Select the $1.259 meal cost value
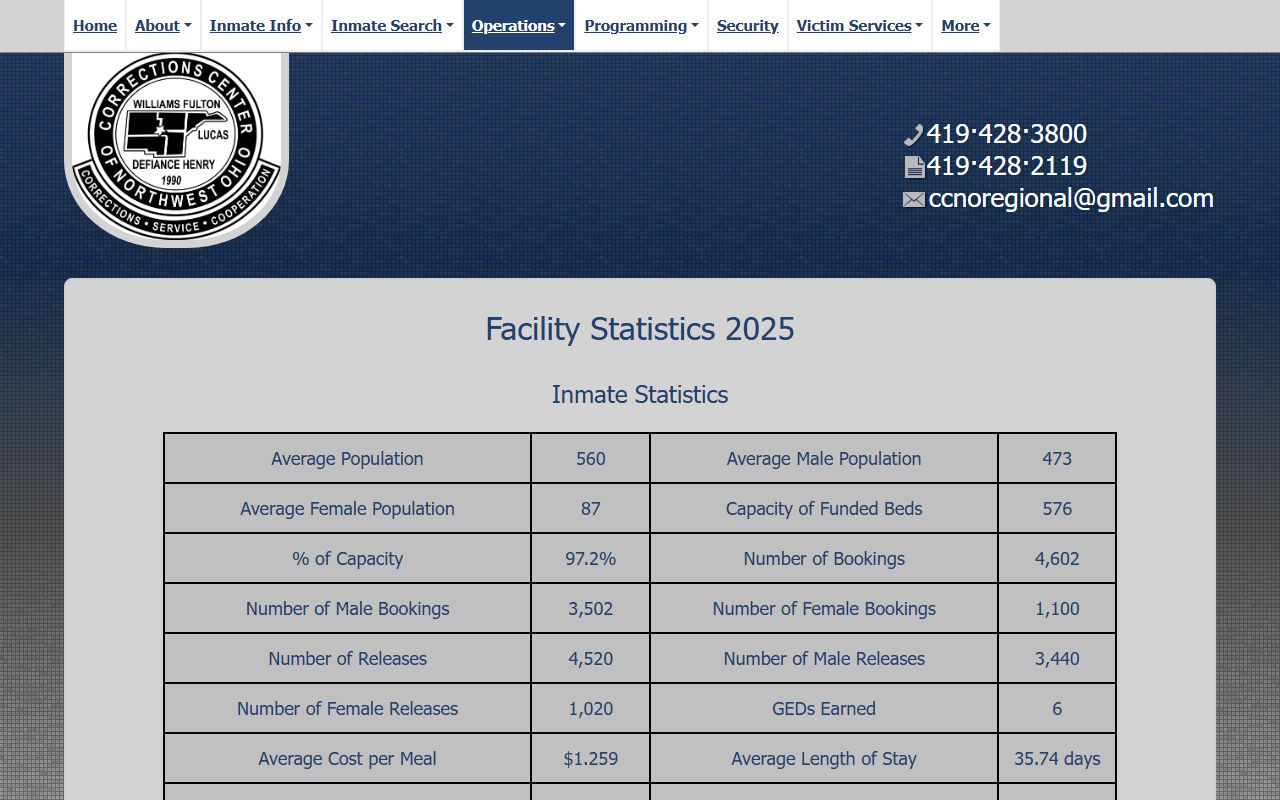The height and width of the screenshot is (800, 1280). coord(591,759)
